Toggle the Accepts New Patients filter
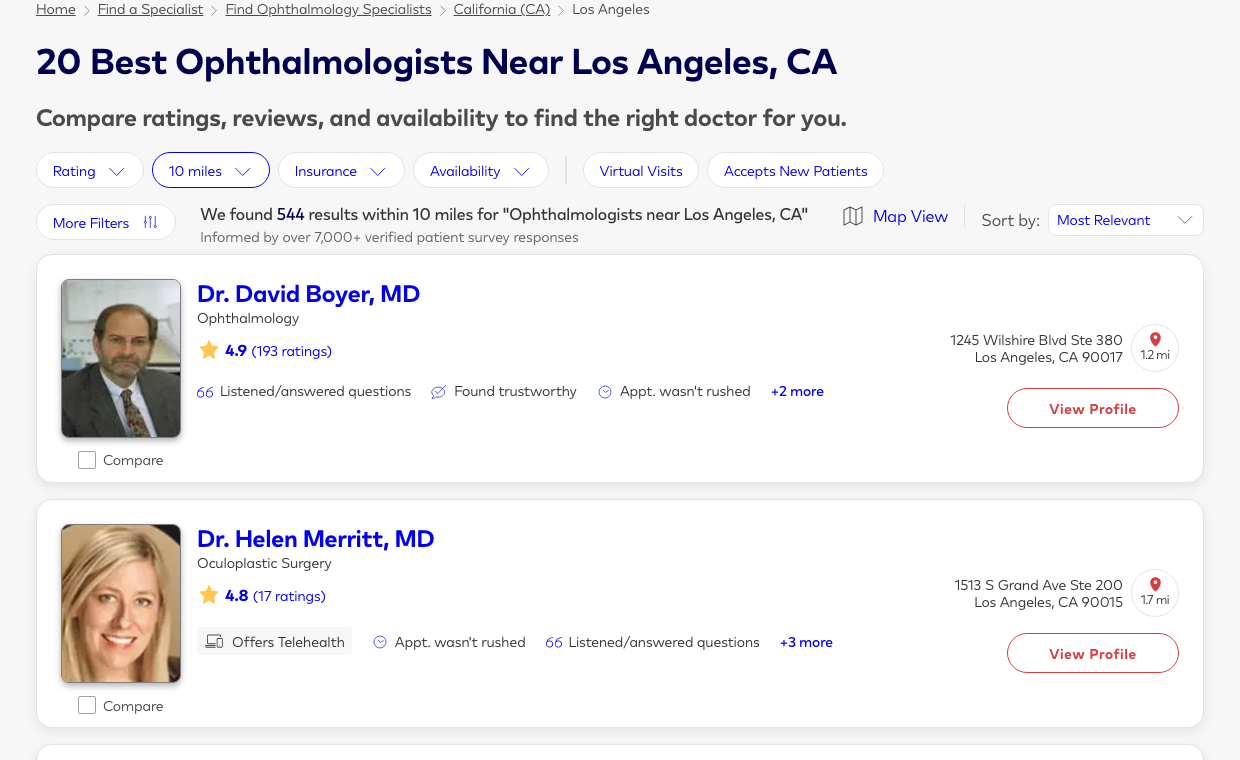The width and height of the screenshot is (1240, 760). pos(795,171)
